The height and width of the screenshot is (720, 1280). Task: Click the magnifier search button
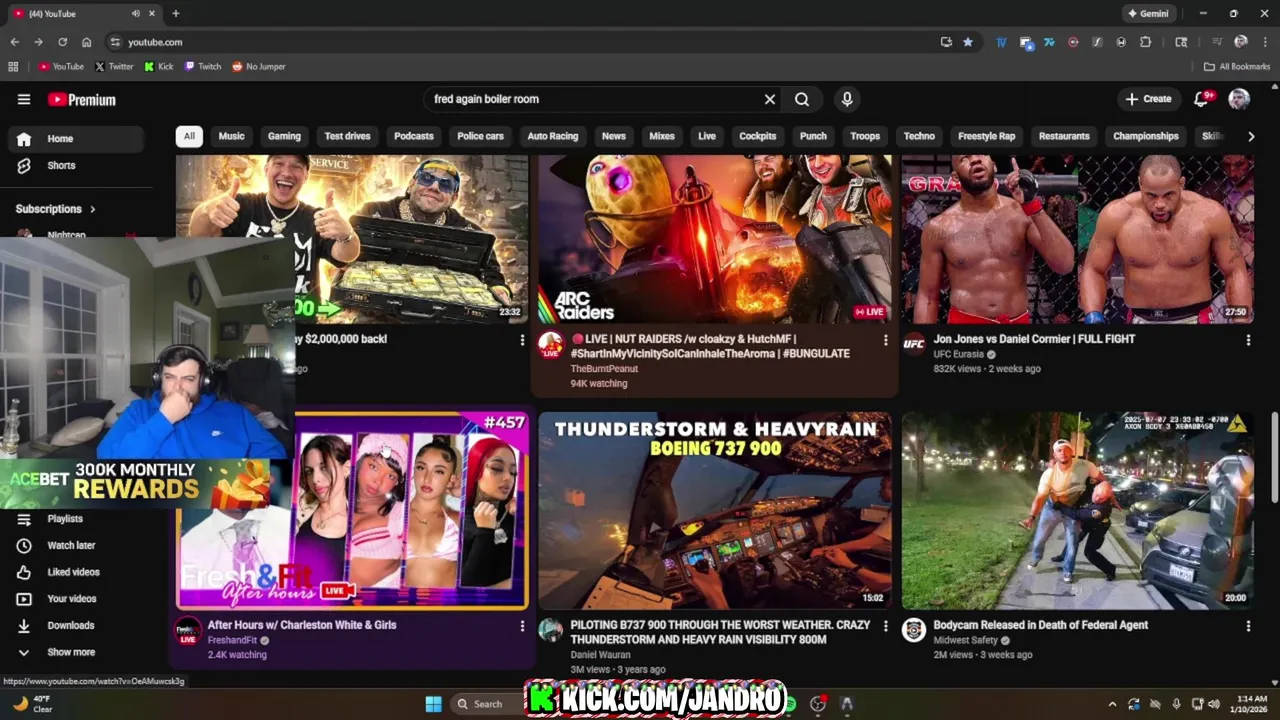[802, 99]
